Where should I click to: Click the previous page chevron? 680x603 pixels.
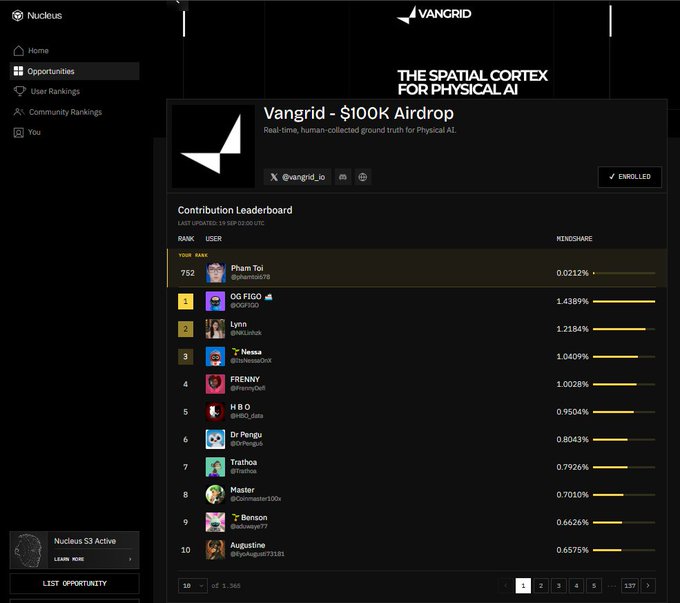(x=505, y=586)
